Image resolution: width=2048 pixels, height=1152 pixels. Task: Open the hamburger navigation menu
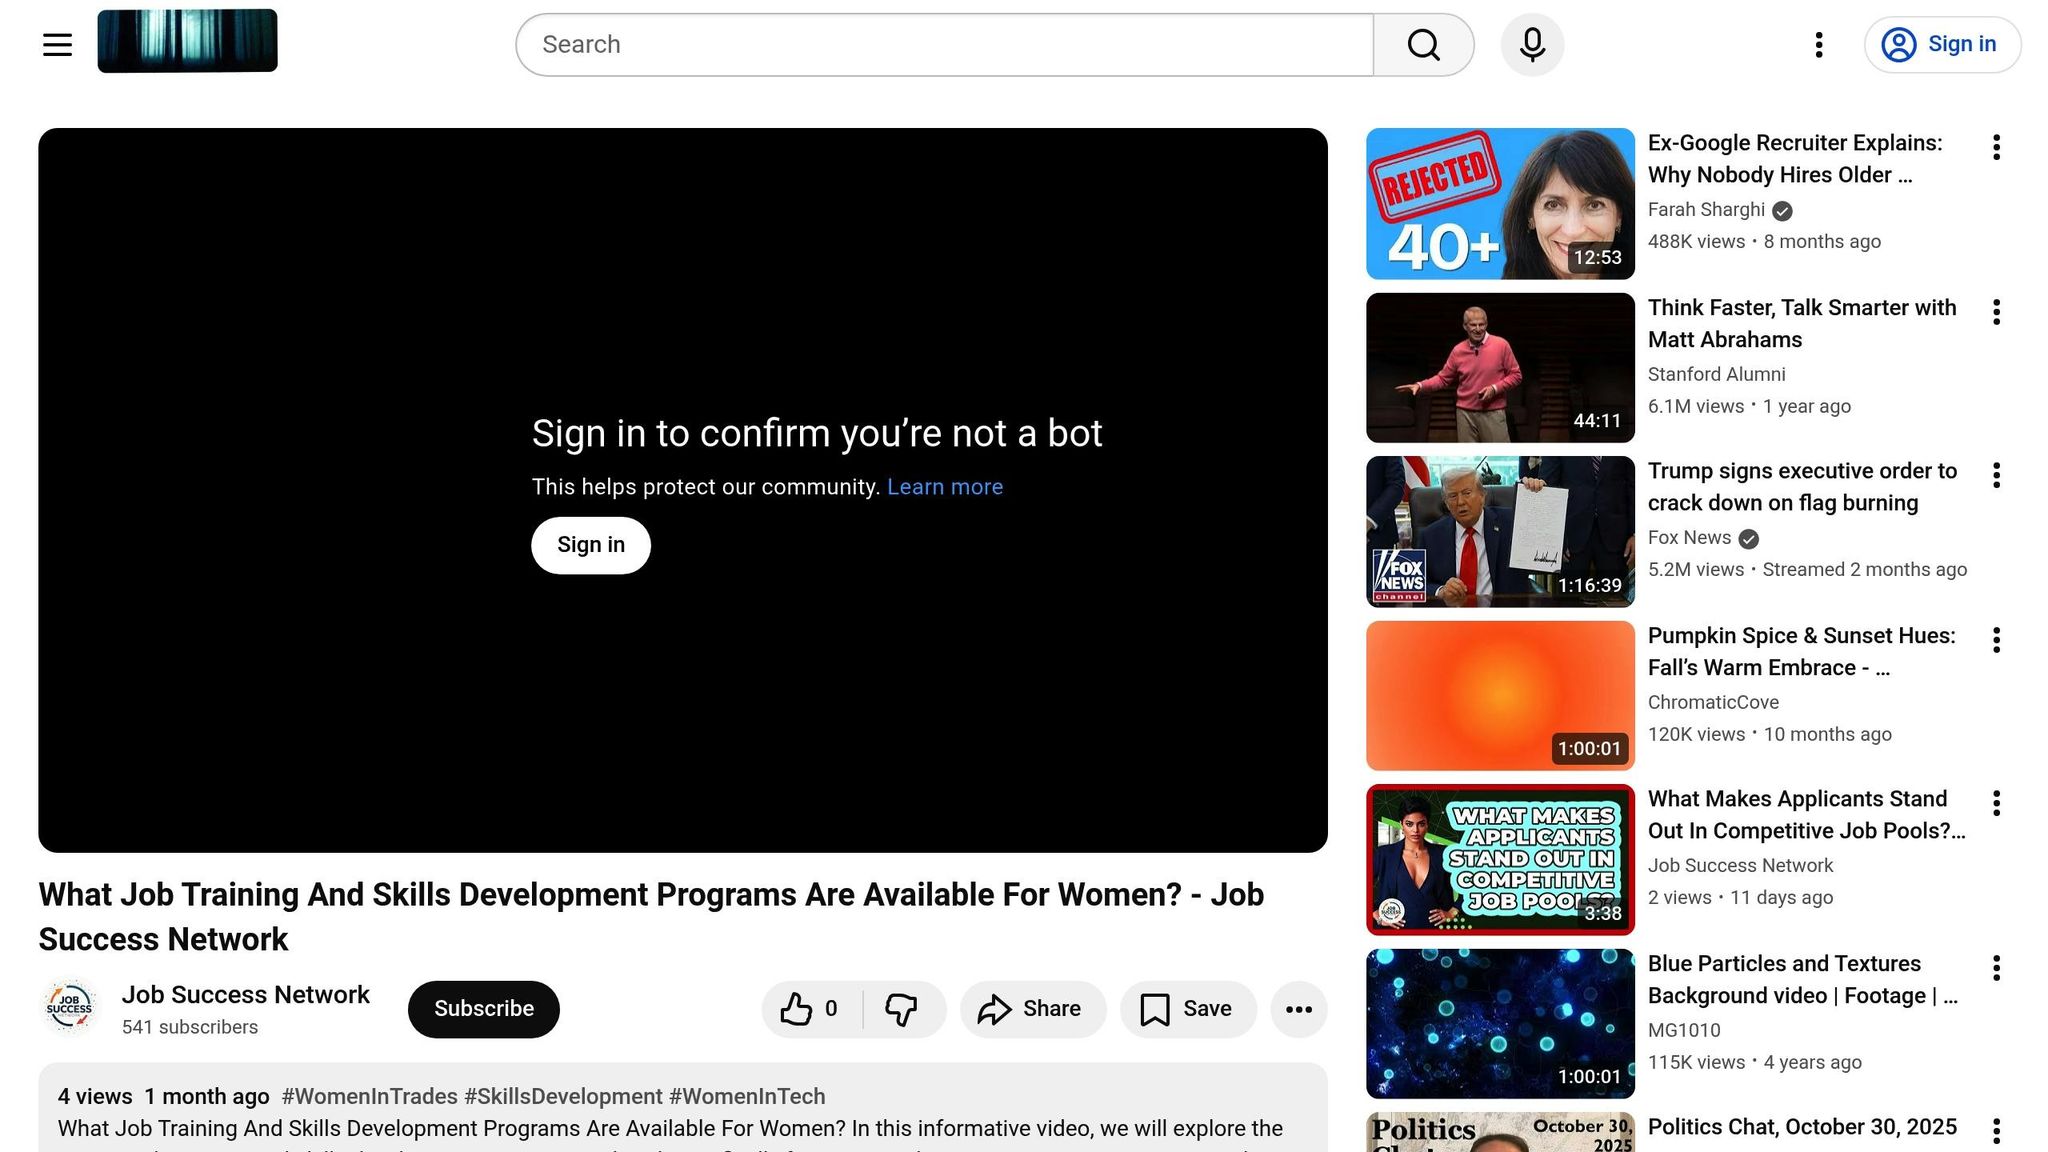point(56,44)
